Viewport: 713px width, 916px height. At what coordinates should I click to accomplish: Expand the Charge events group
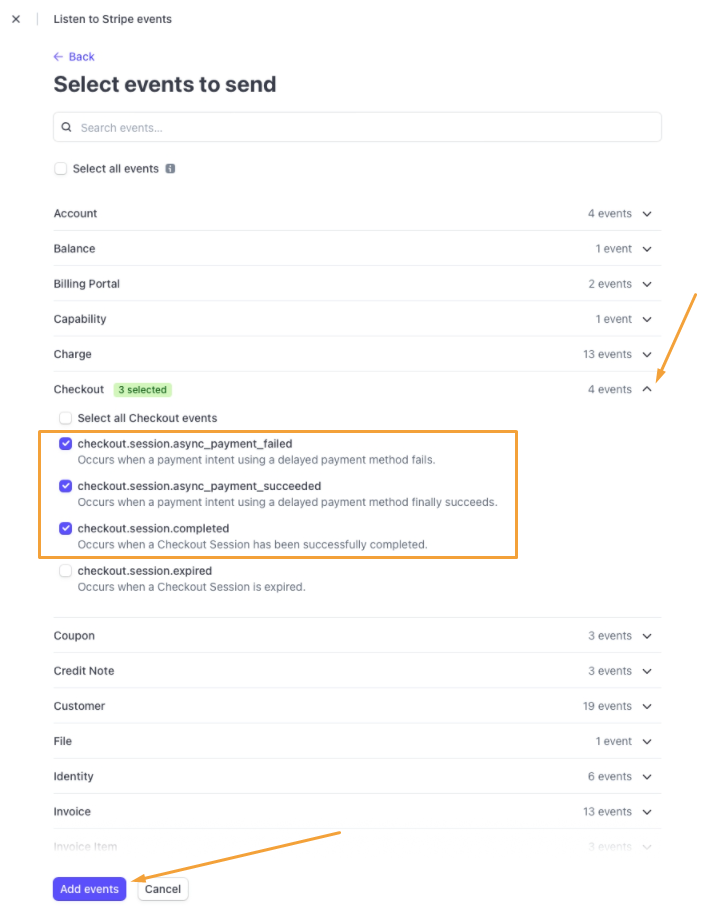[357, 354]
